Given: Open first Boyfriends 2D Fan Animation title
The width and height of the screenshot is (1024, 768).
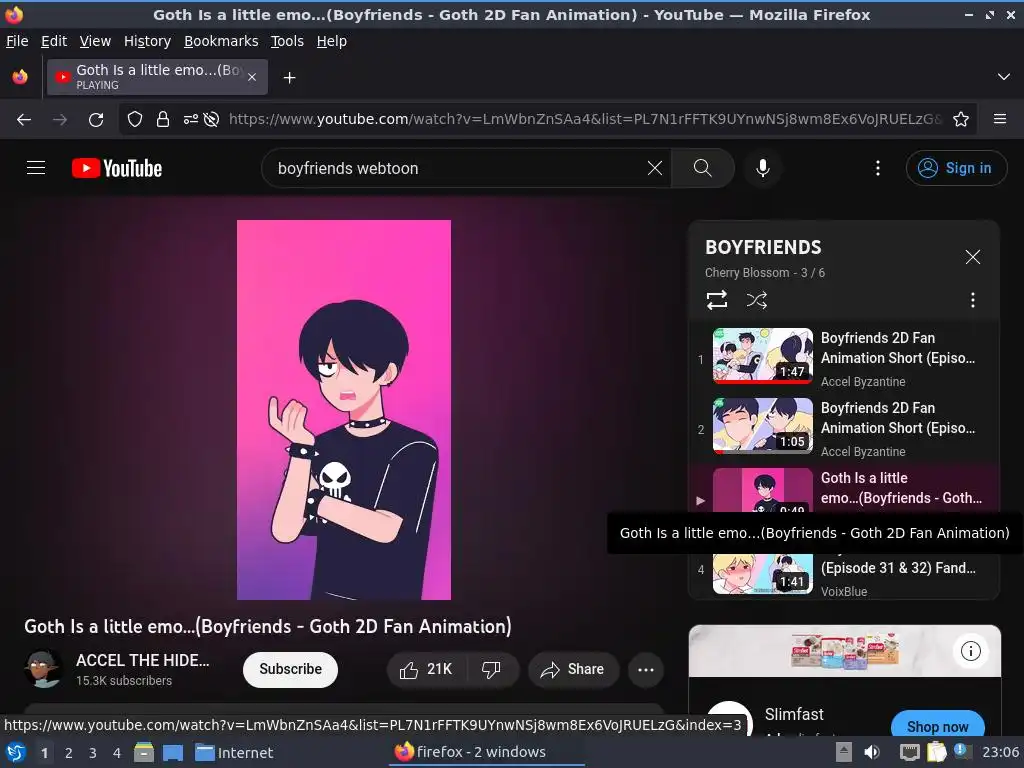Looking at the screenshot, I should click(897, 348).
